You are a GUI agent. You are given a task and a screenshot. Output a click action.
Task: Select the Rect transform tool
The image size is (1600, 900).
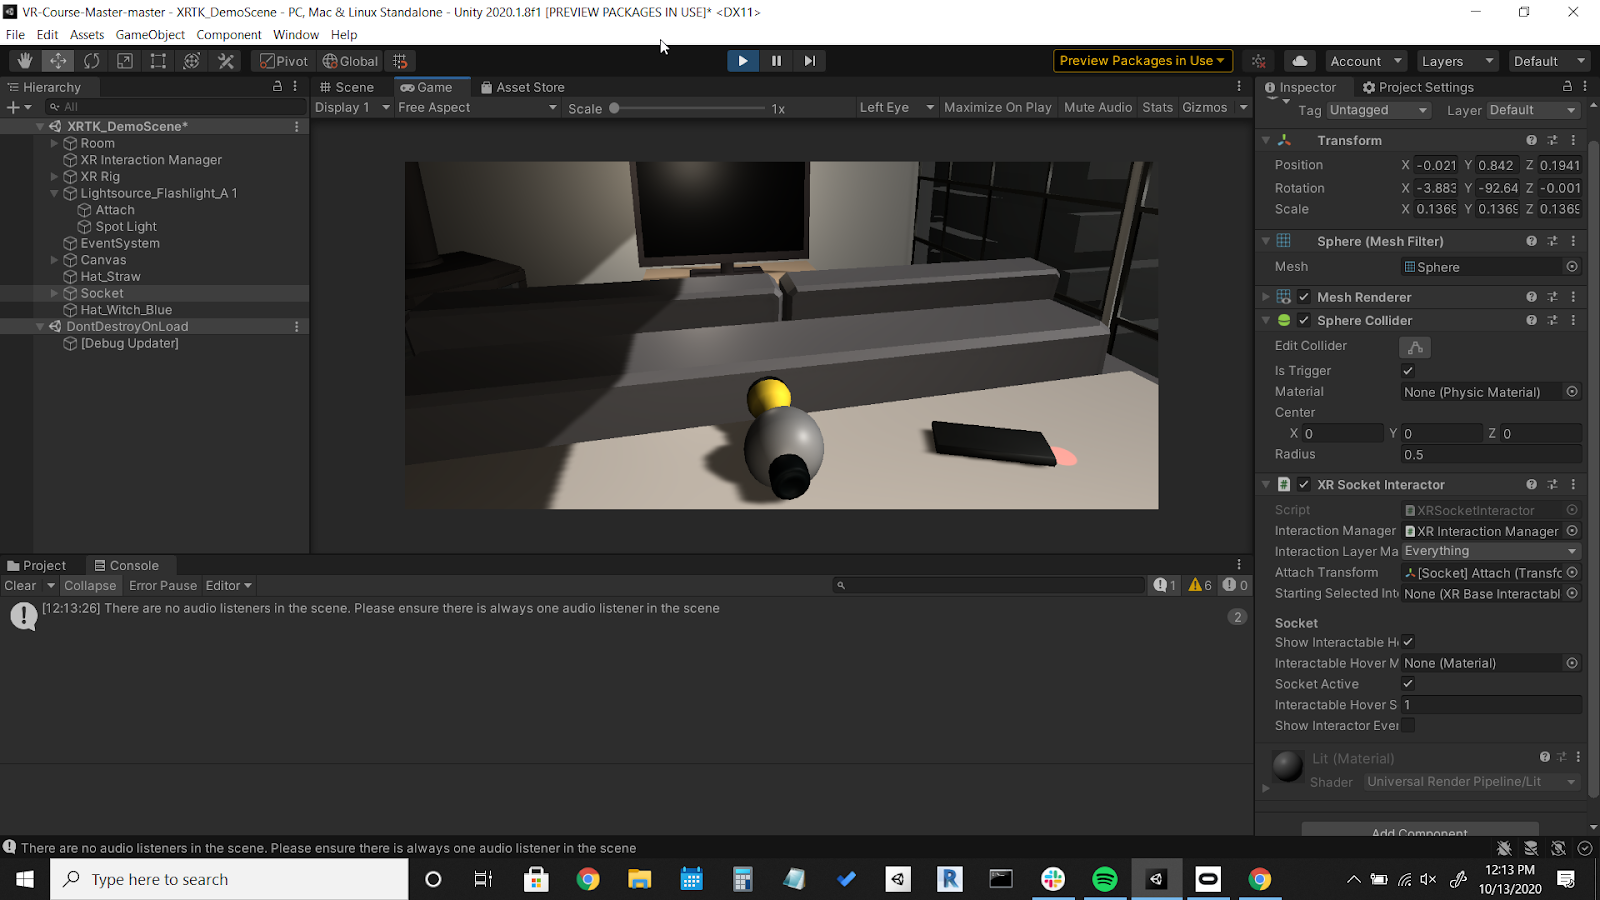tap(158, 61)
